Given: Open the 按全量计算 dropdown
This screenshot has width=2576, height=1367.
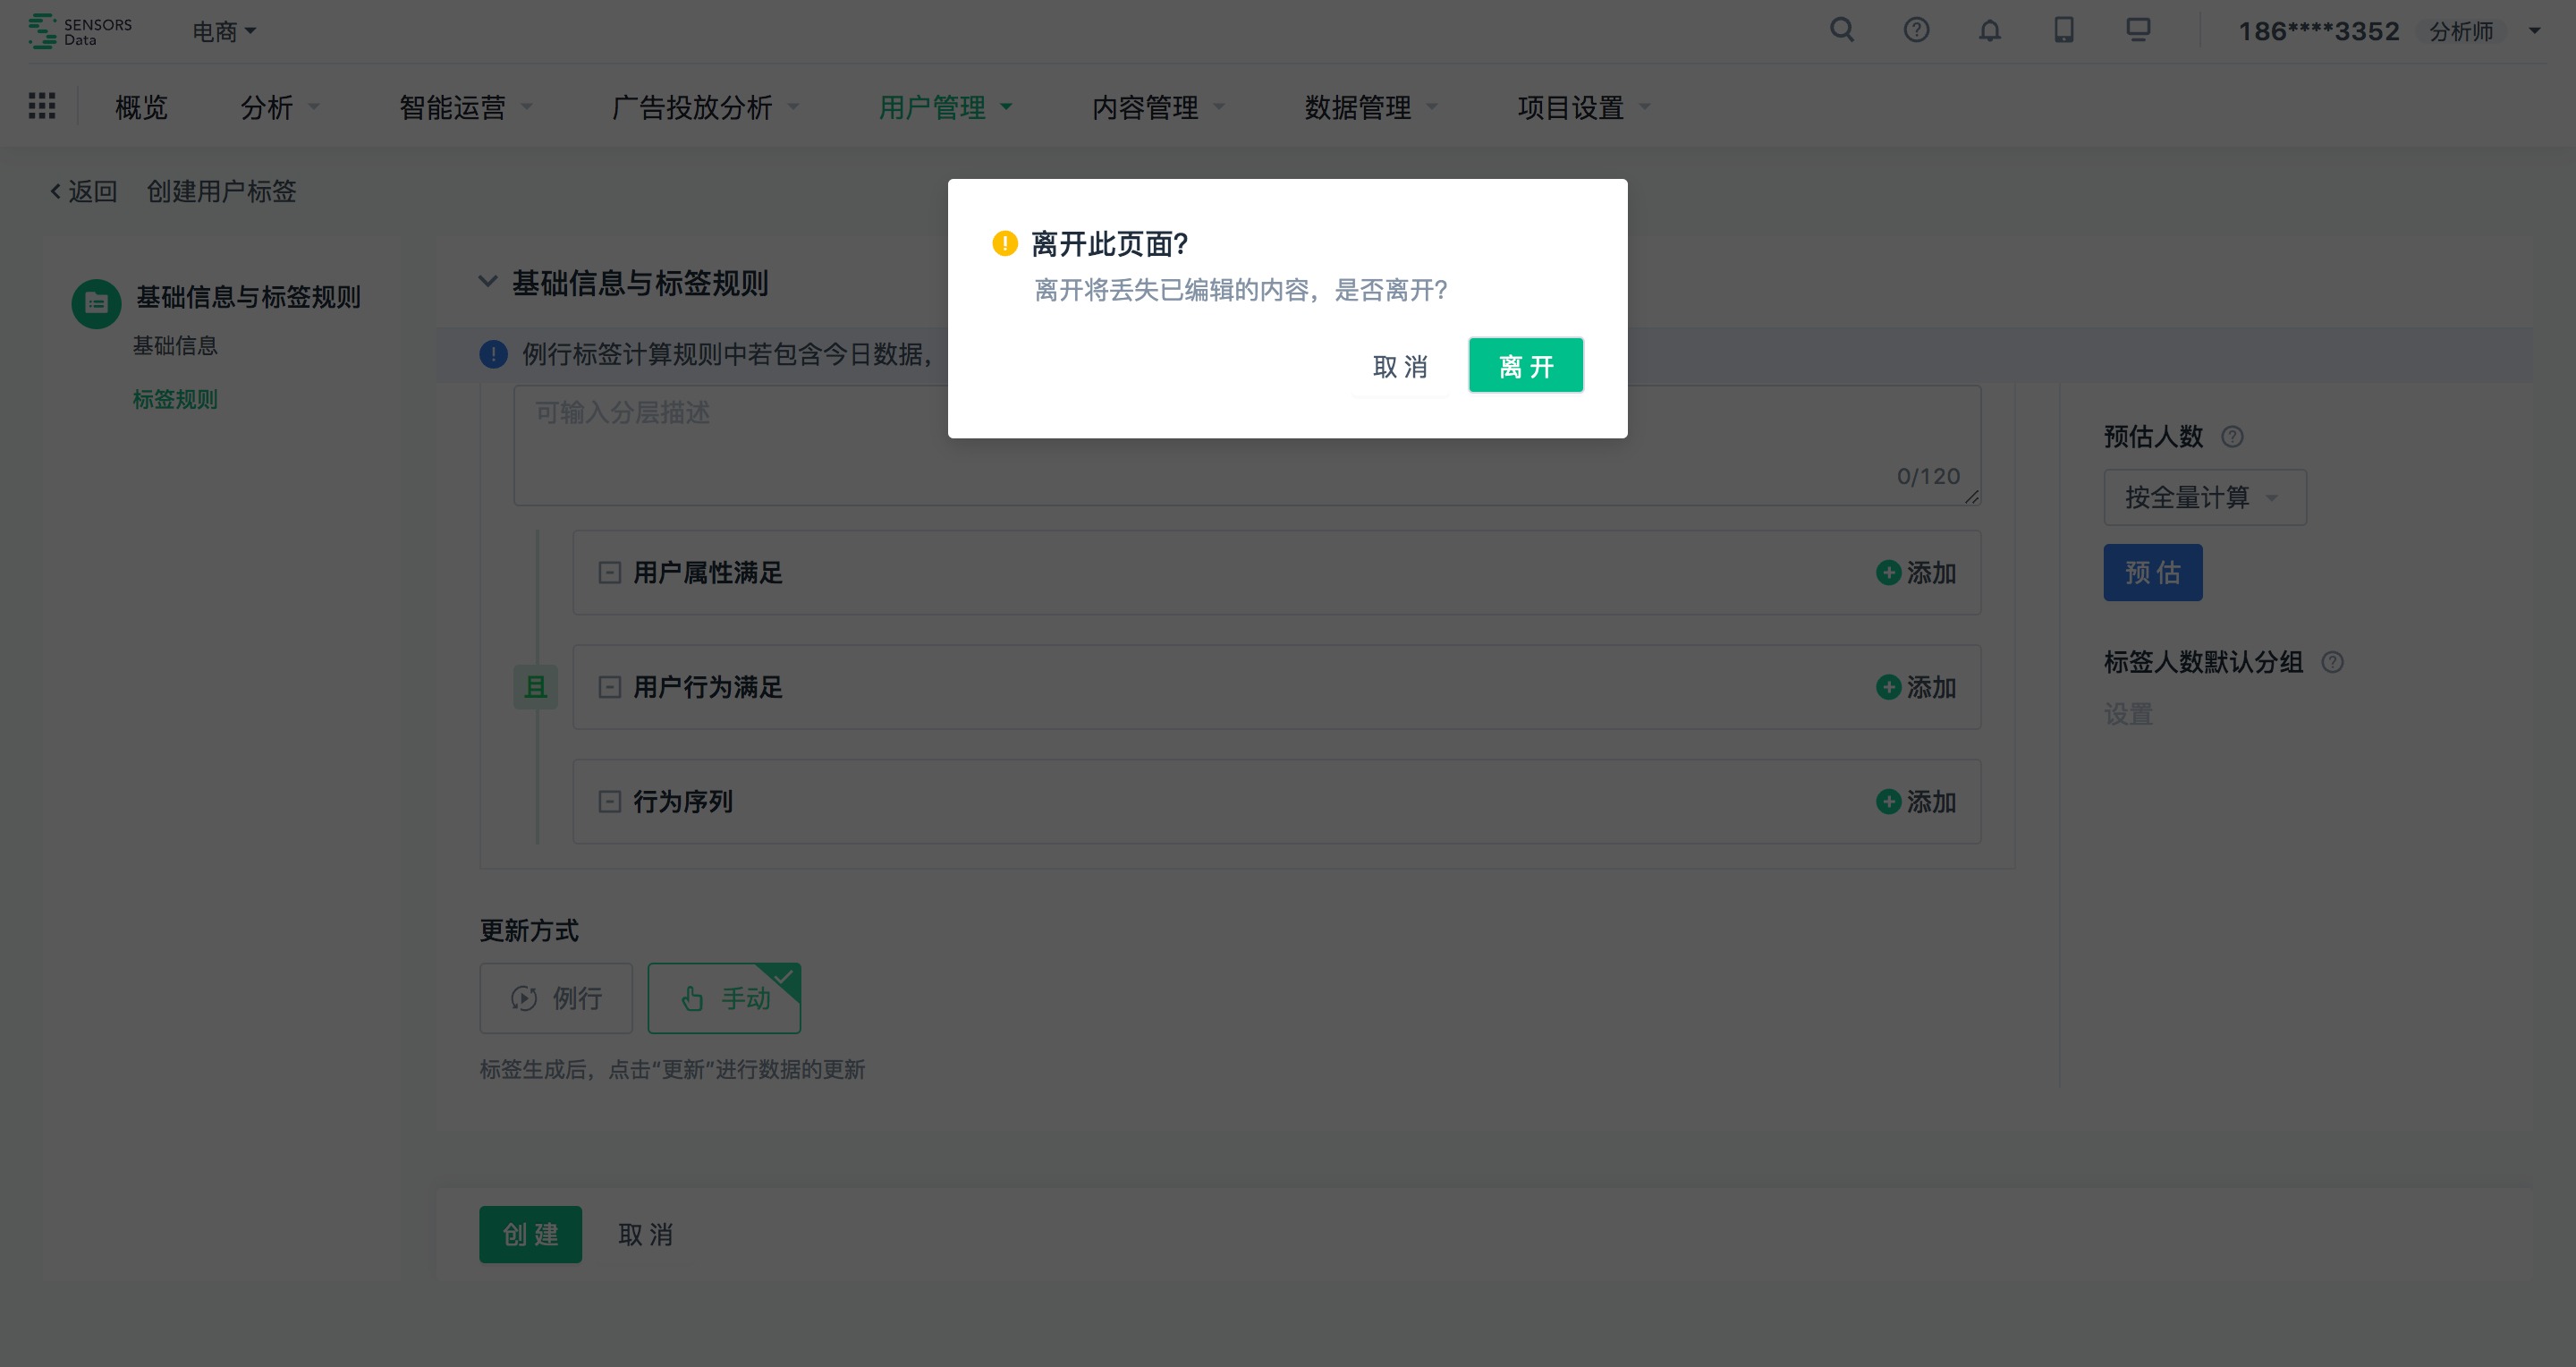Looking at the screenshot, I should tap(2205, 497).
